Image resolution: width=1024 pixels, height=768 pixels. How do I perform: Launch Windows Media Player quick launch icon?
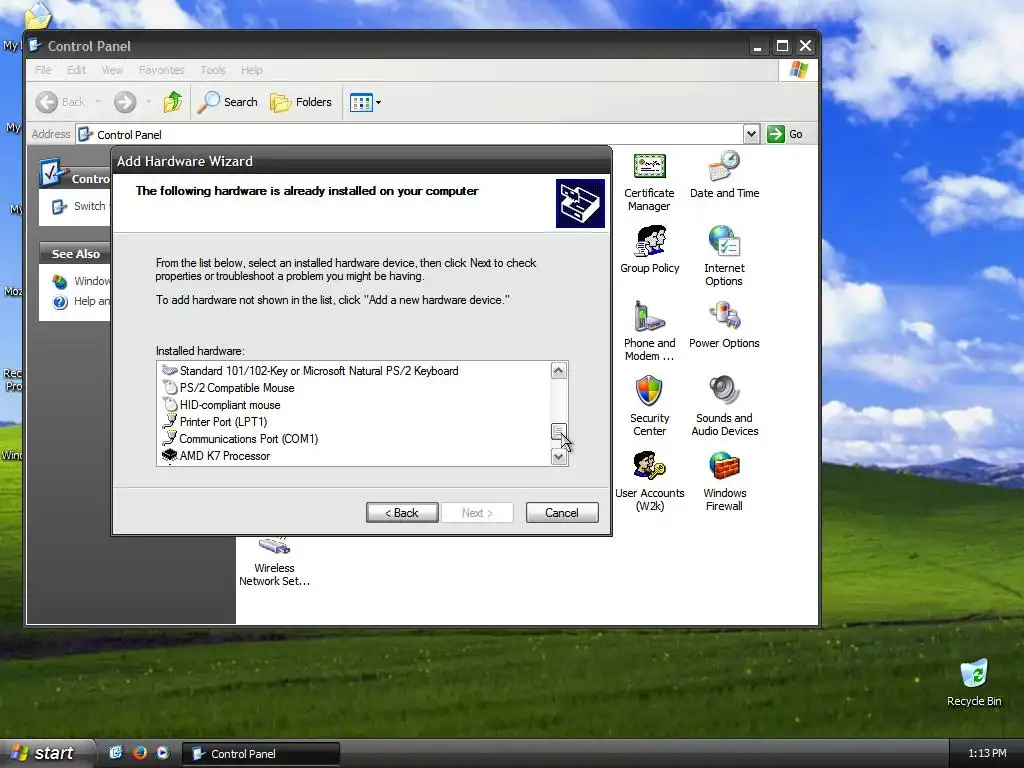(162, 753)
